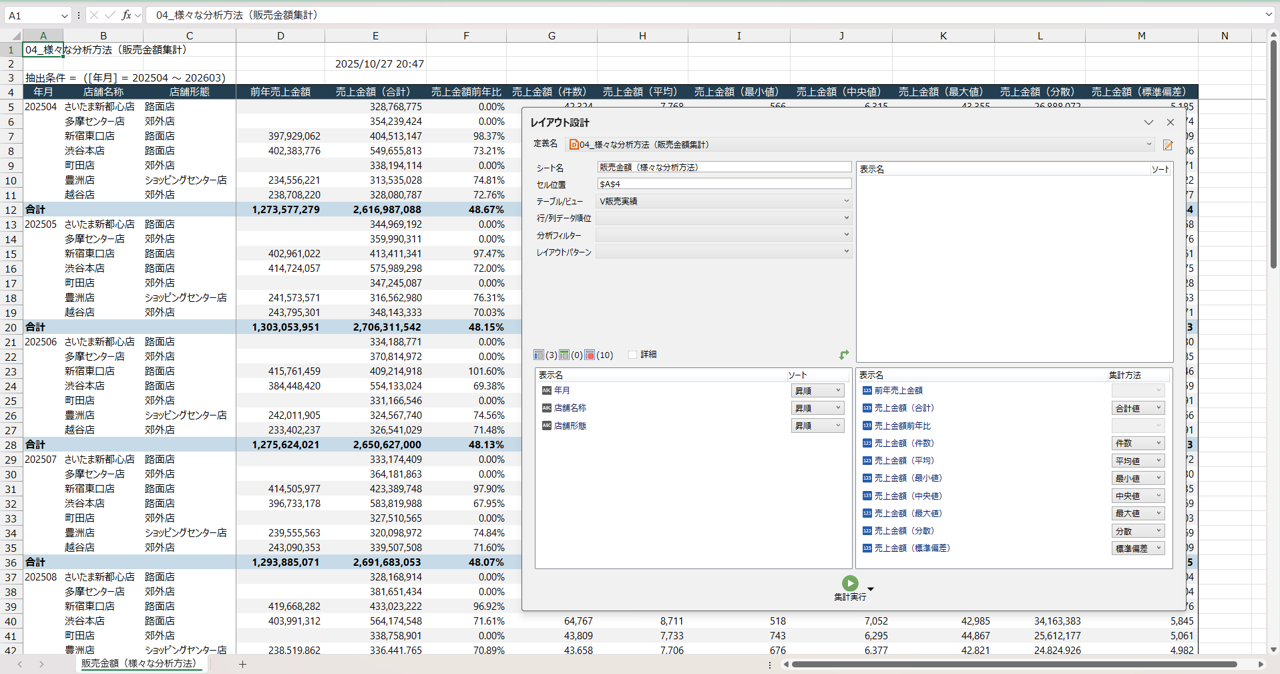Click the red data items icon (10)
Viewport: 1280px width, 674px height.
pyautogui.click(x=591, y=355)
